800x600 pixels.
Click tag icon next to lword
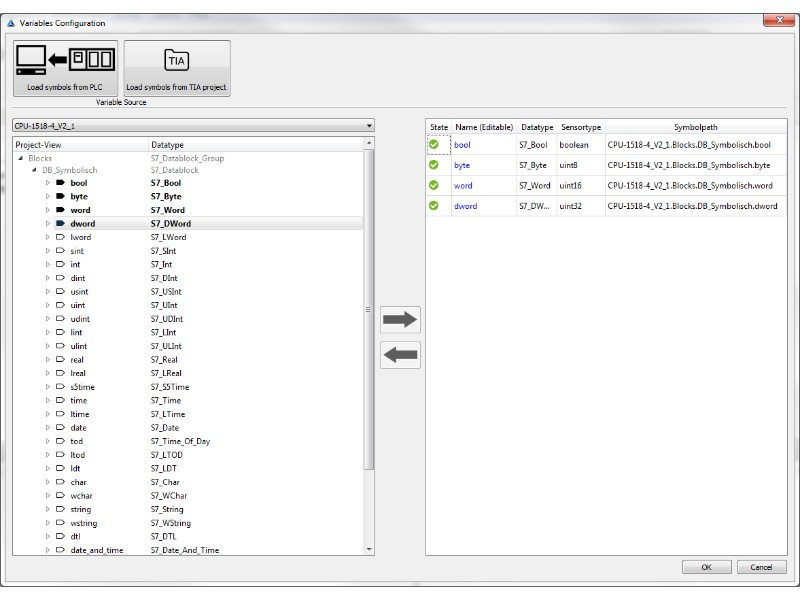pyautogui.click(x=60, y=237)
